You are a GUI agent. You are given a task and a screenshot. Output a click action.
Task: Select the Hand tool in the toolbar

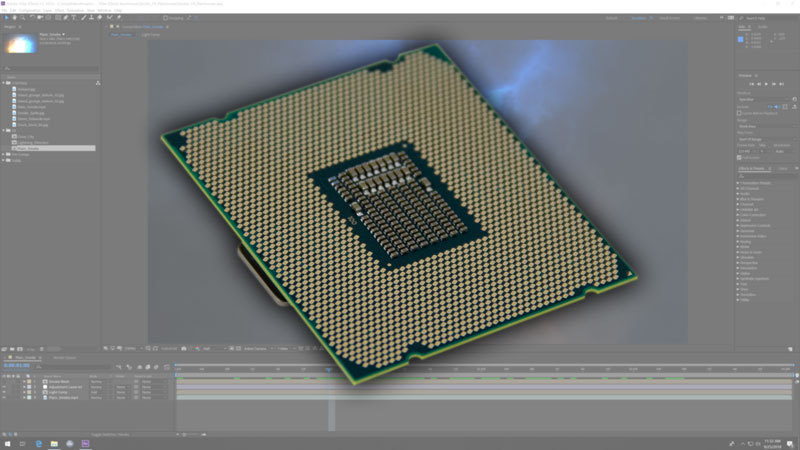pos(14,18)
